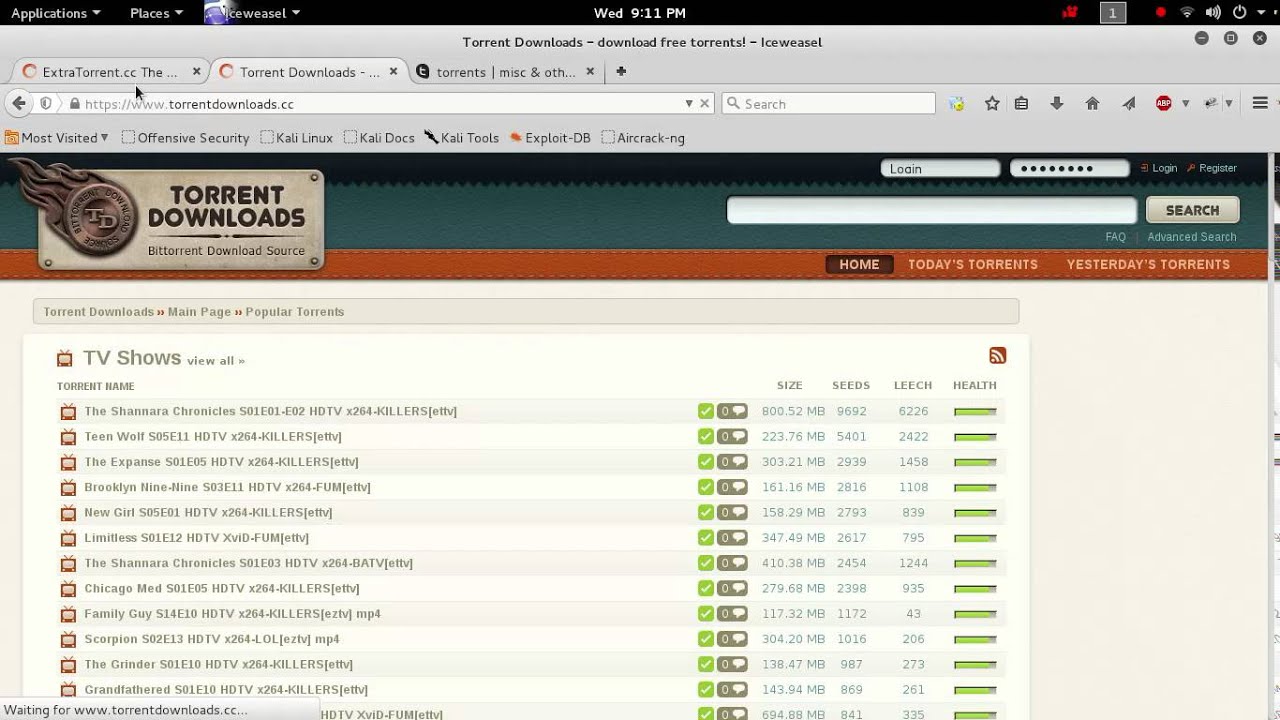Image resolution: width=1280 pixels, height=720 pixels.
Task: Click the browser back arrow button
Action: coord(18,103)
